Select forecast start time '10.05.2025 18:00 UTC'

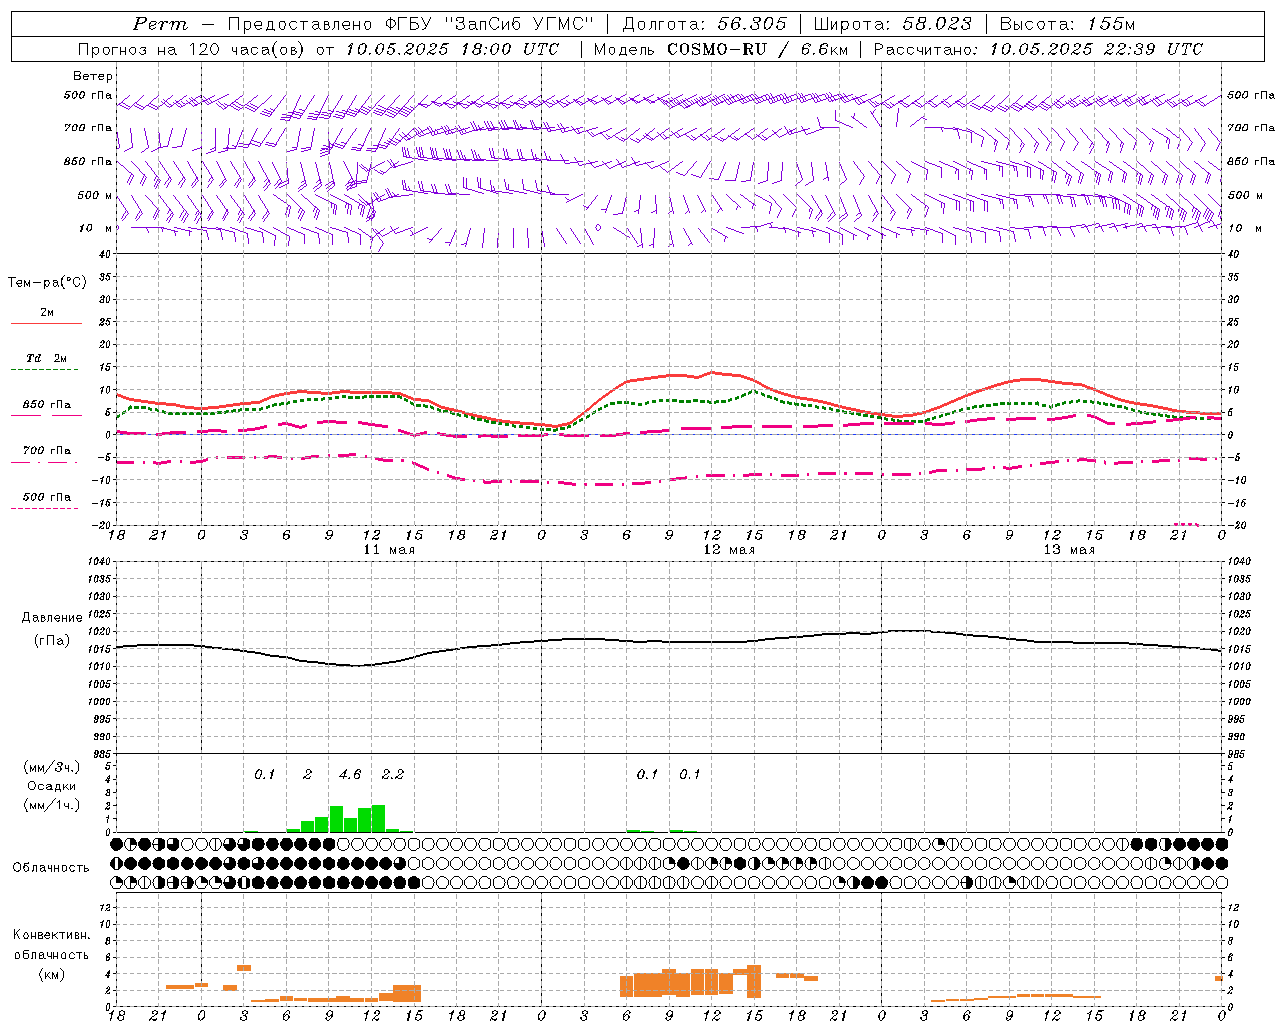pyautogui.click(x=453, y=49)
